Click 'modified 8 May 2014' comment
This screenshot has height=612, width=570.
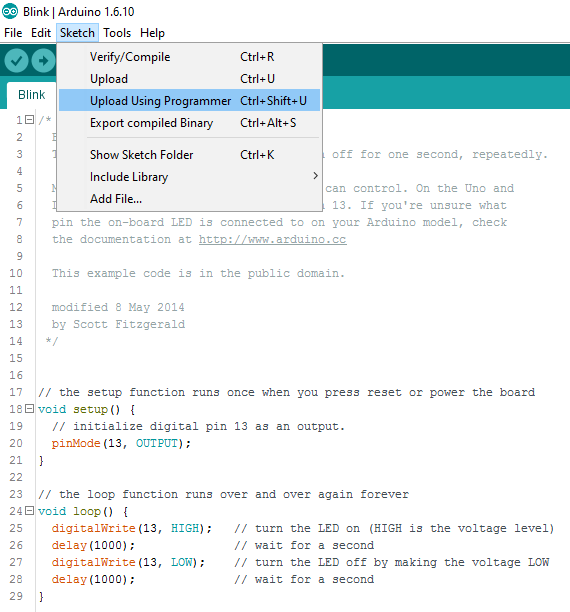pyautogui.click(x=118, y=307)
